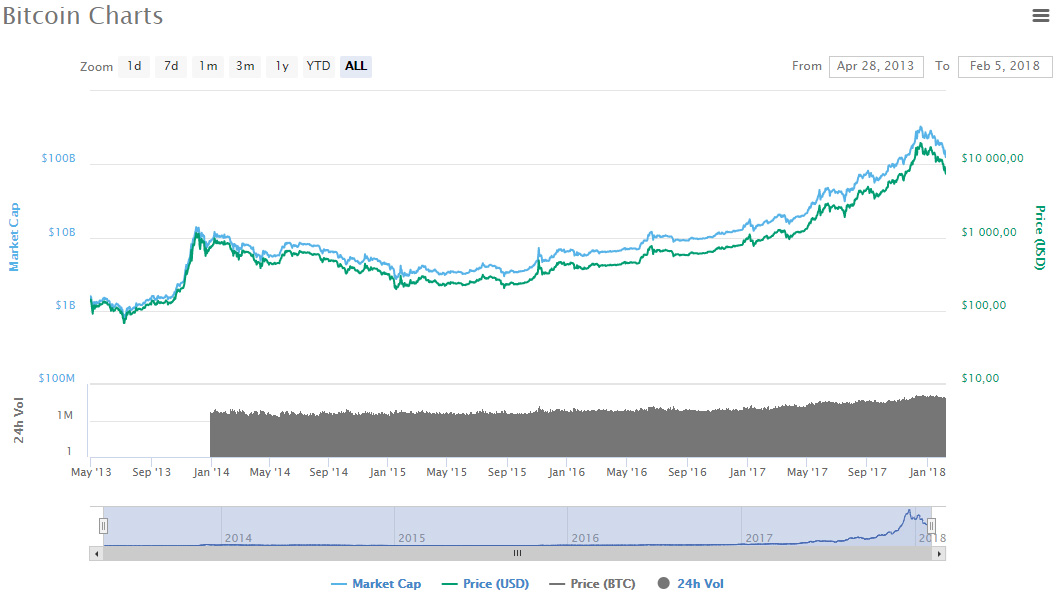
Task: Click the 2017 label in navigator
Action: (758, 538)
